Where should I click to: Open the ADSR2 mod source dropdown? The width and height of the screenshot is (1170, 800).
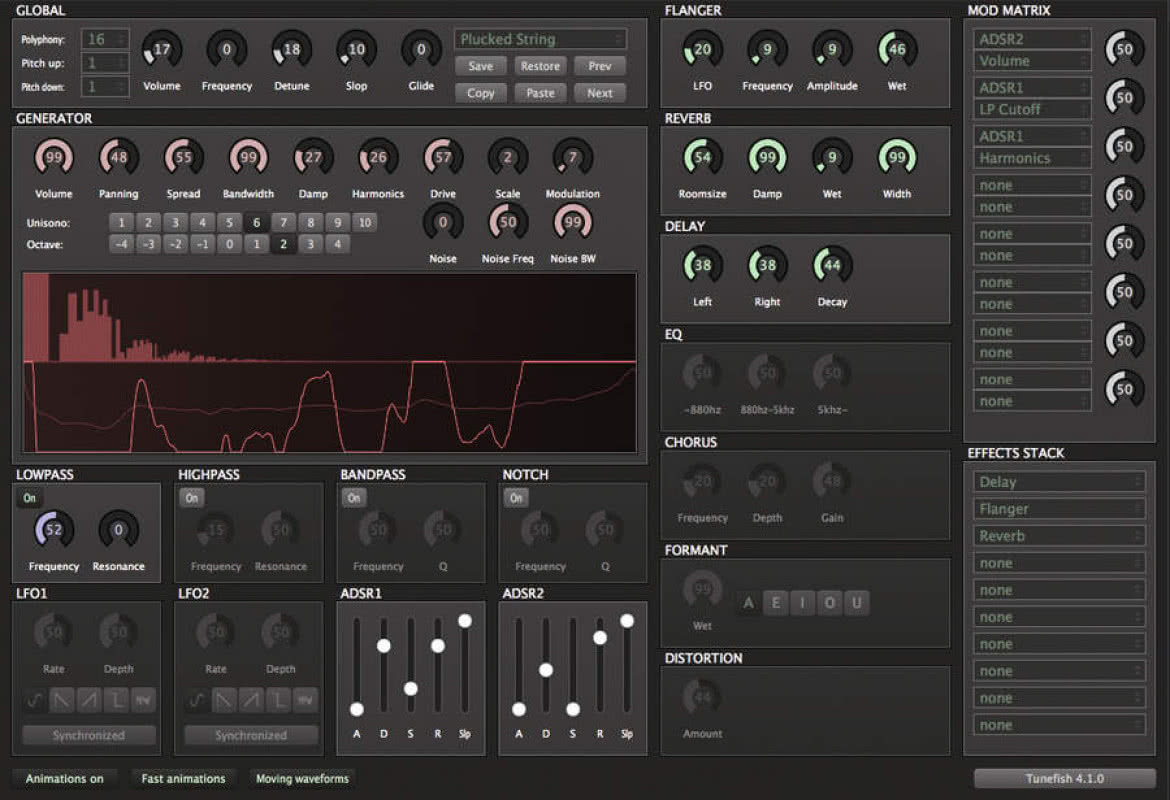[1032, 39]
